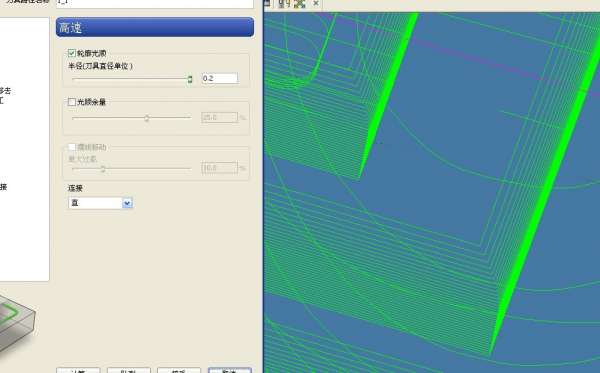The height and width of the screenshot is (373, 600).
Task: Enable the 光顺余量 checkbox
Action: (x=72, y=102)
